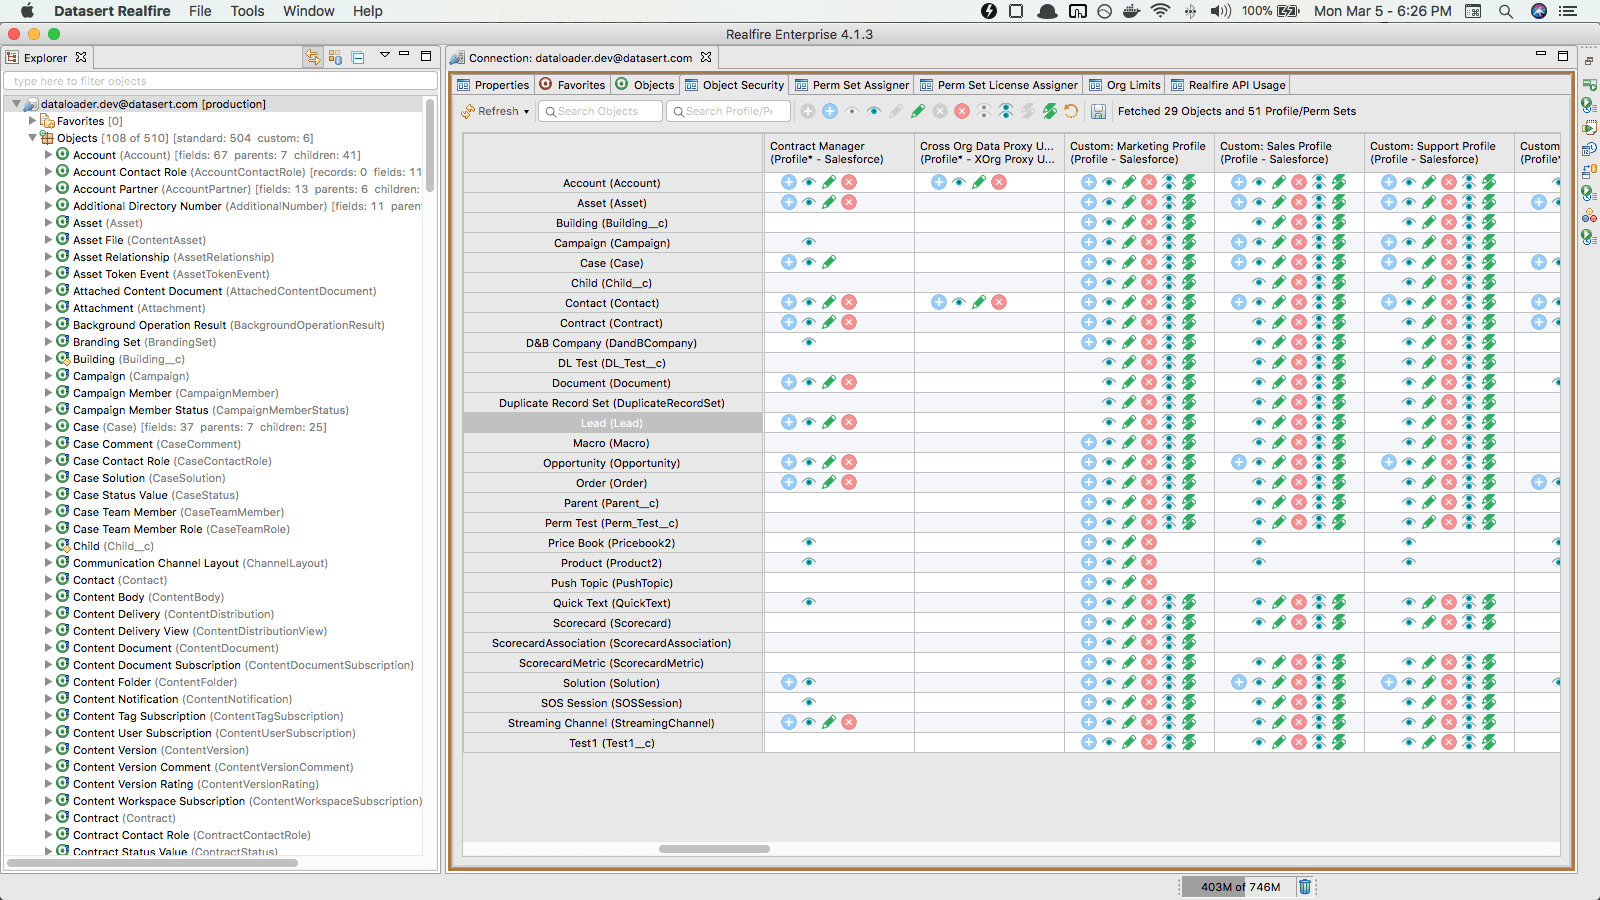1600x900 pixels.
Task: Click edit pencil for Case under Contract Manager
Action: pos(829,262)
